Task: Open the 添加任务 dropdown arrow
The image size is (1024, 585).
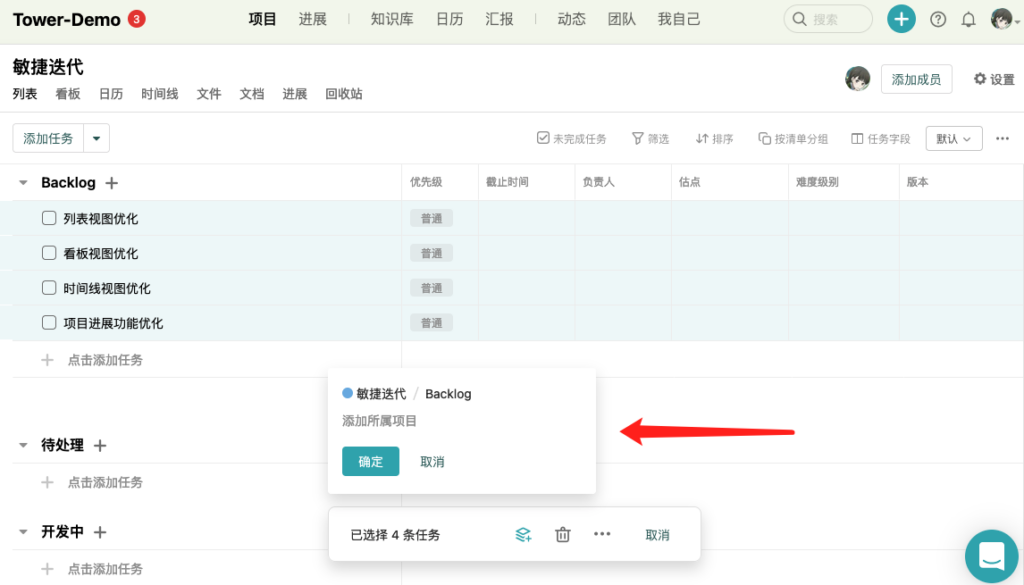Action: 97,139
